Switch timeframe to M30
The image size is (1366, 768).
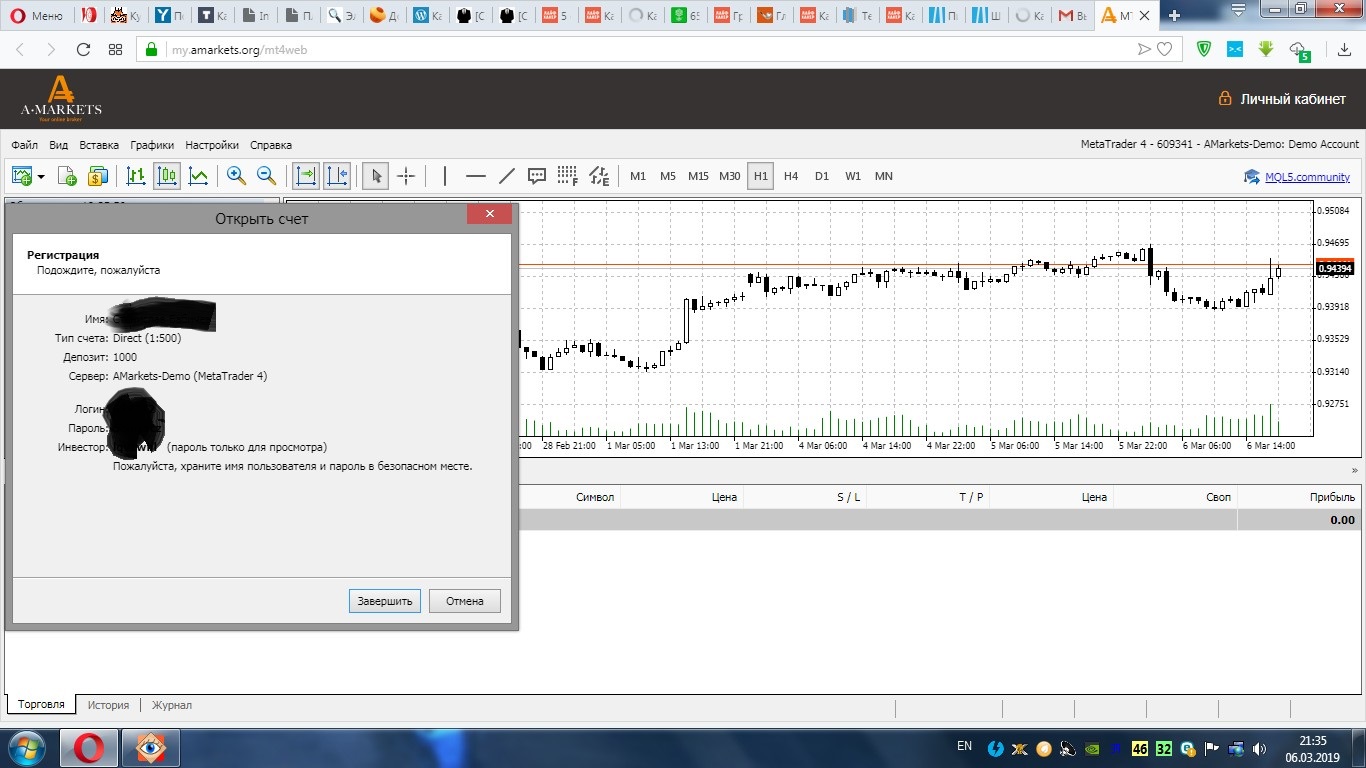pyautogui.click(x=730, y=176)
